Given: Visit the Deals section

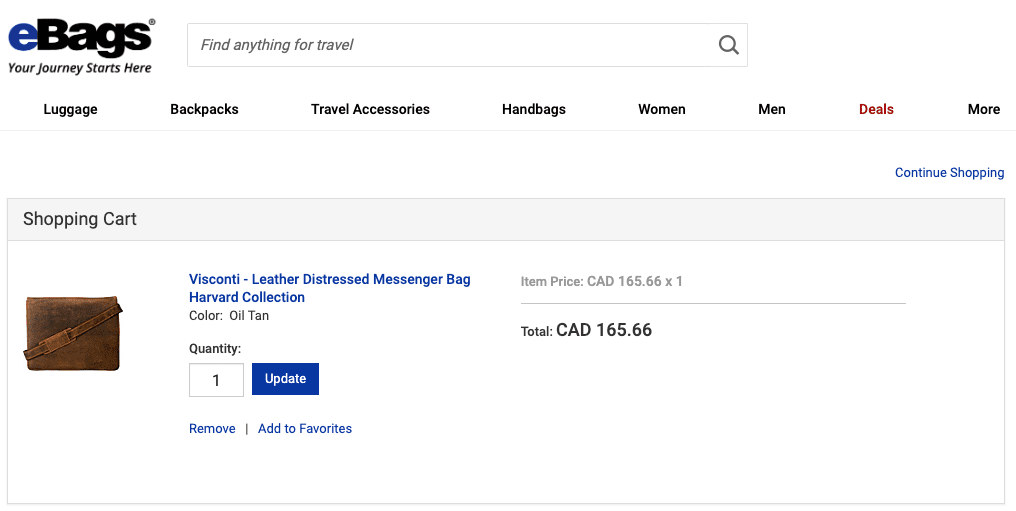Looking at the screenshot, I should (876, 109).
